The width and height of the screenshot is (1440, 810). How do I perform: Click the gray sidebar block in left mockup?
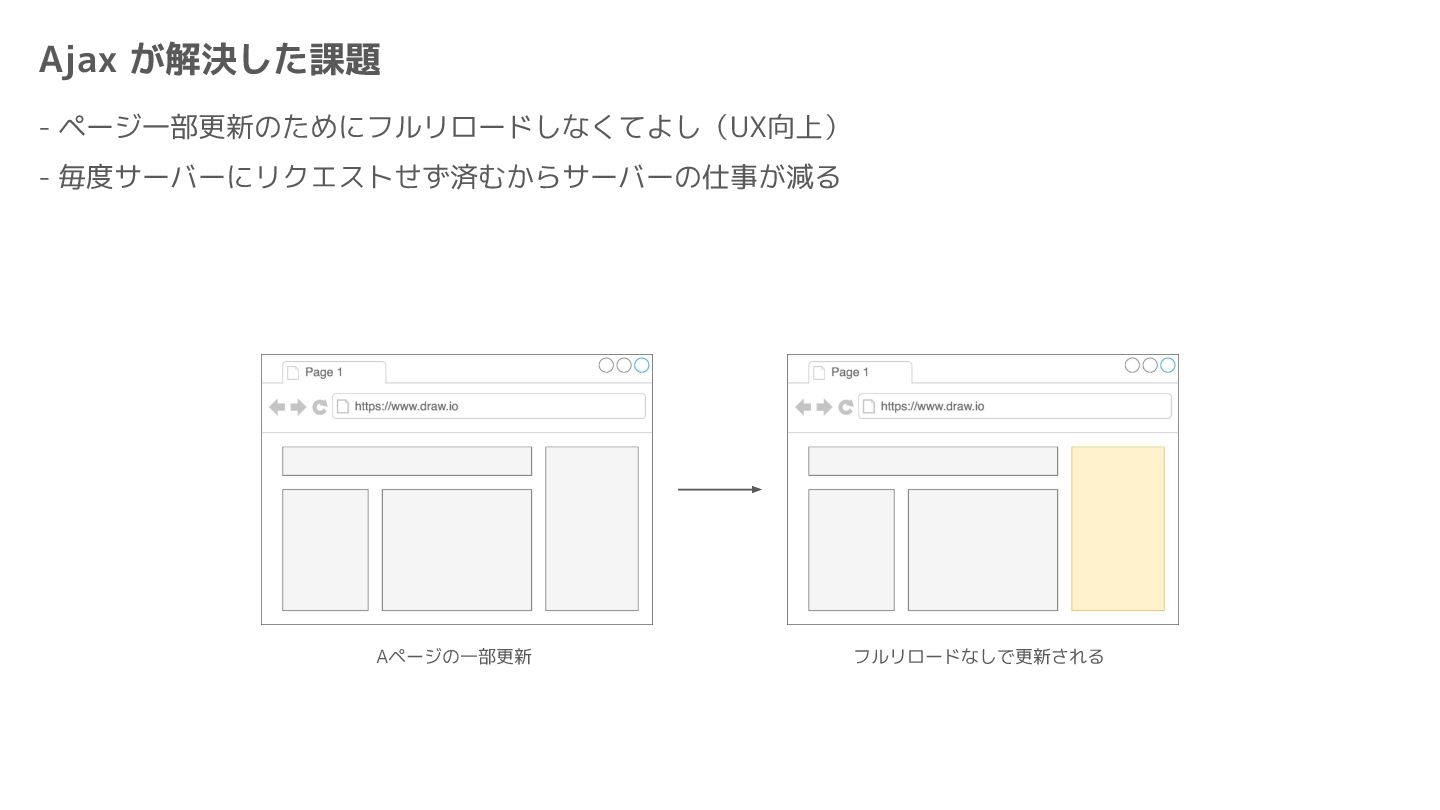(x=592, y=528)
